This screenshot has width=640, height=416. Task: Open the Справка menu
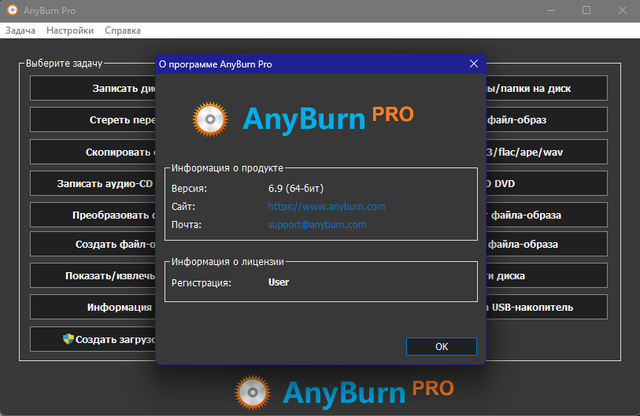122,31
